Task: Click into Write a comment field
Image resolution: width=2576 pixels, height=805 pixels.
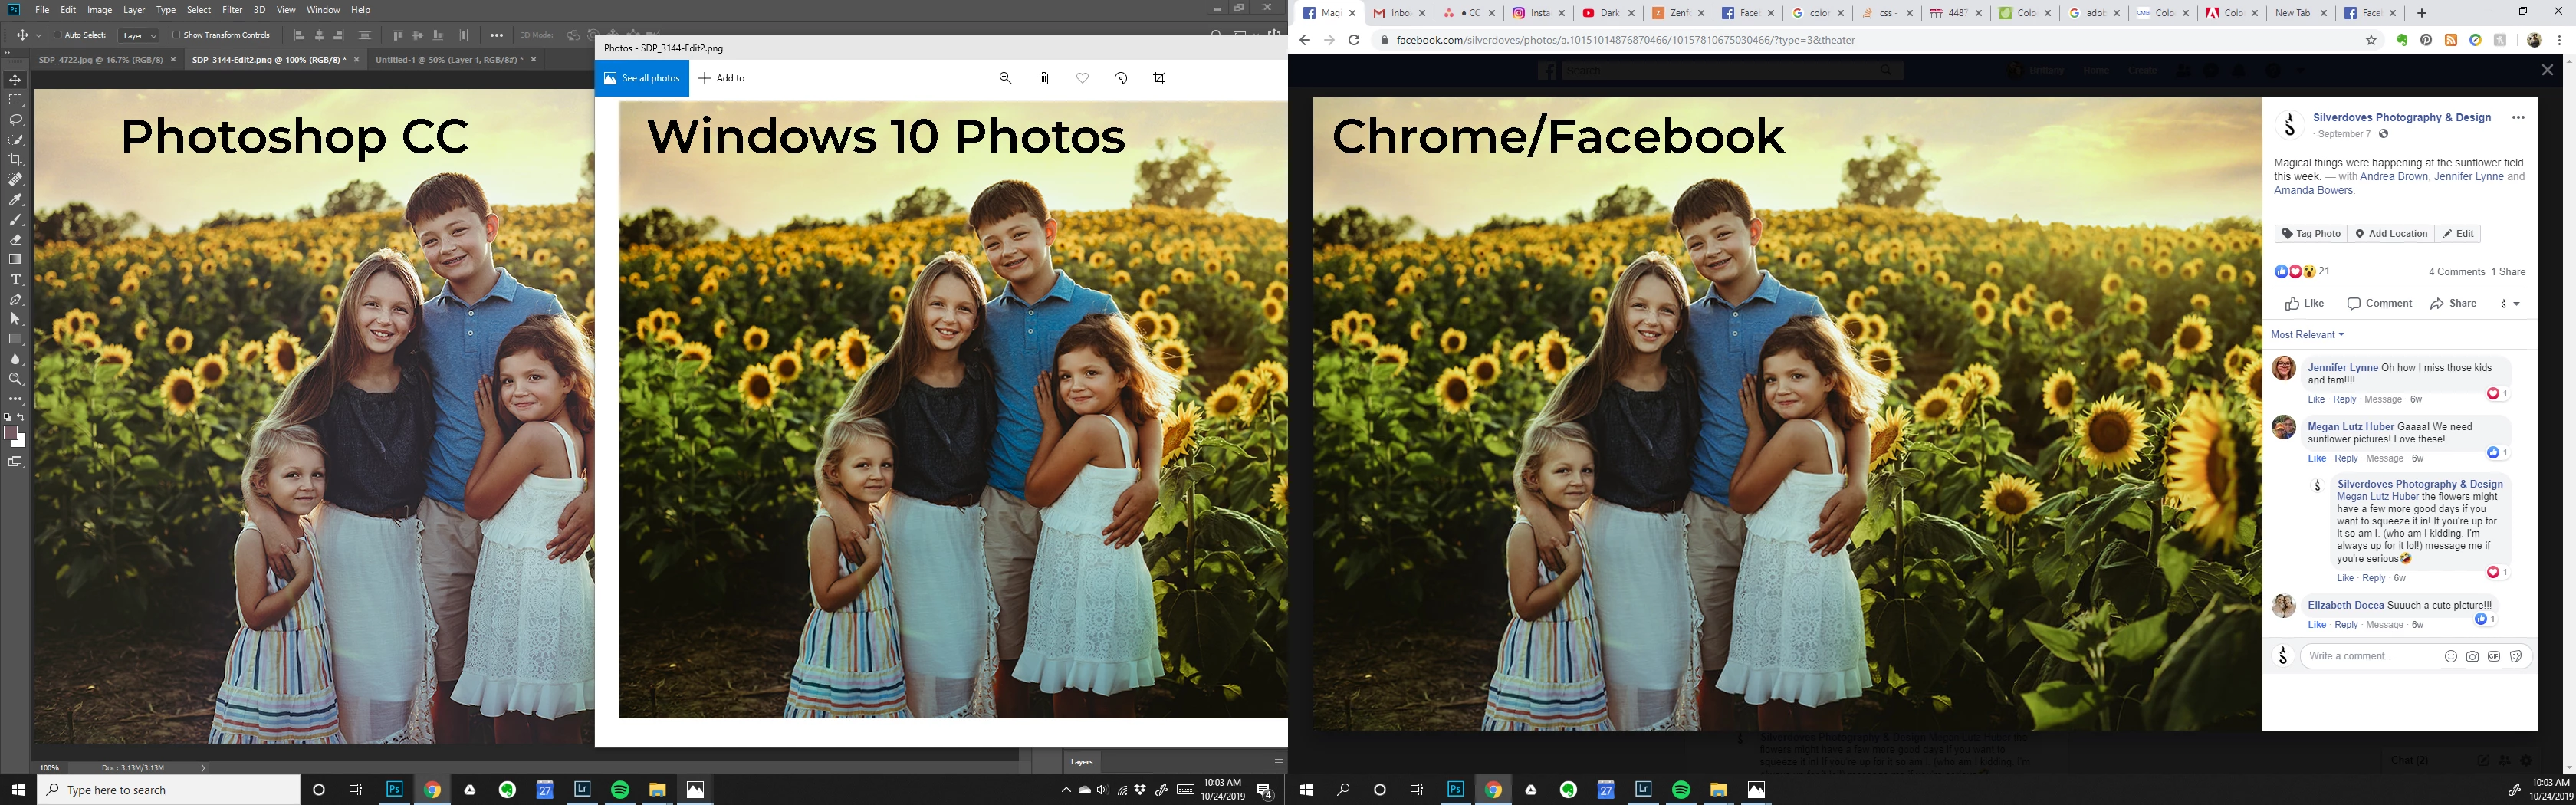Action: (x=2371, y=657)
